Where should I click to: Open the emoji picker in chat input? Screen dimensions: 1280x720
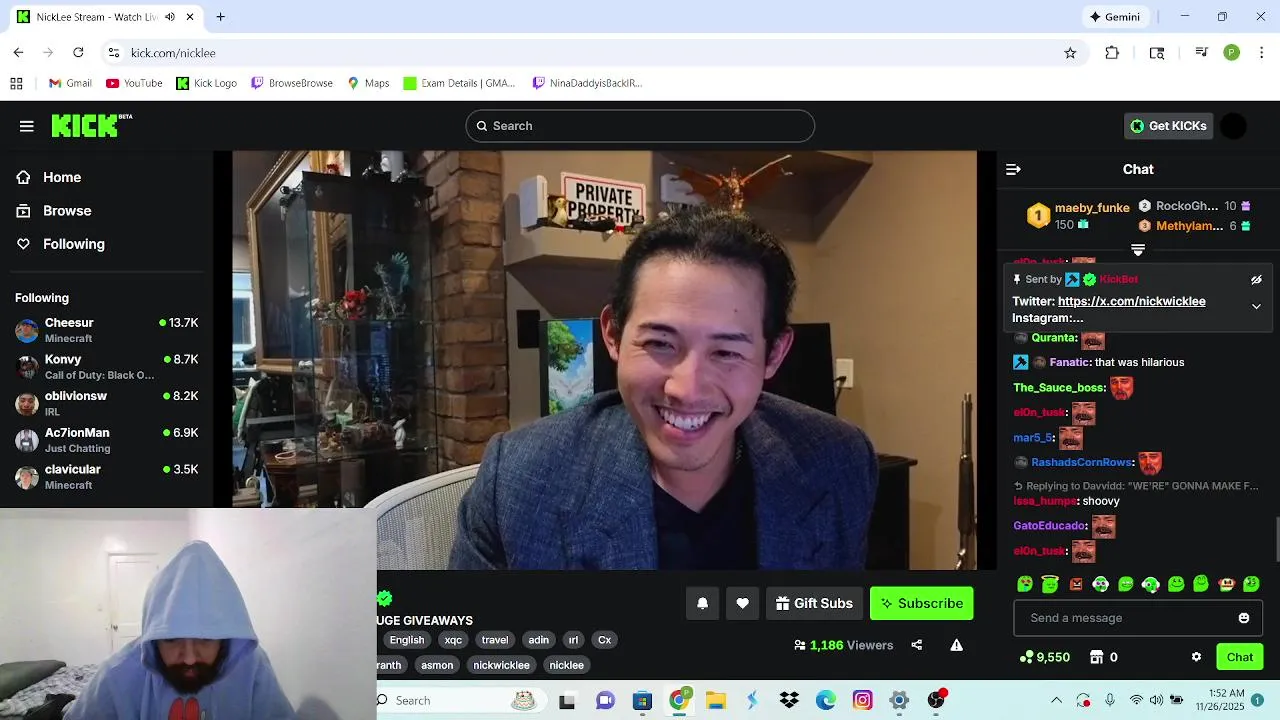(x=1244, y=618)
